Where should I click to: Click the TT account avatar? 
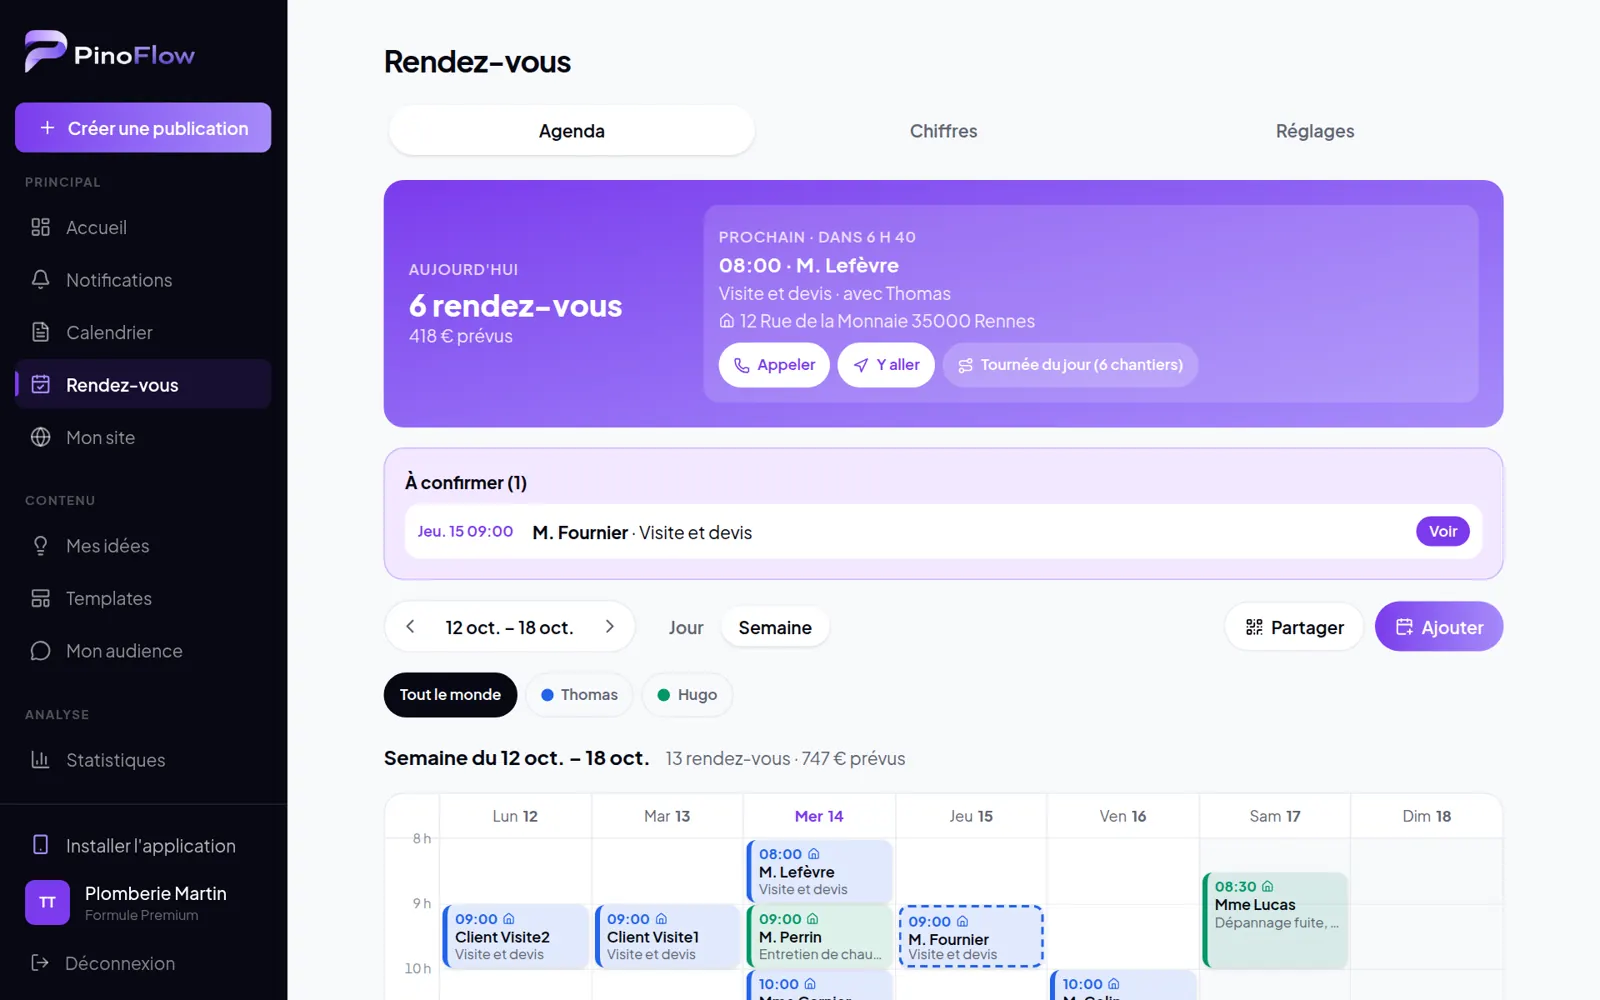(x=47, y=902)
